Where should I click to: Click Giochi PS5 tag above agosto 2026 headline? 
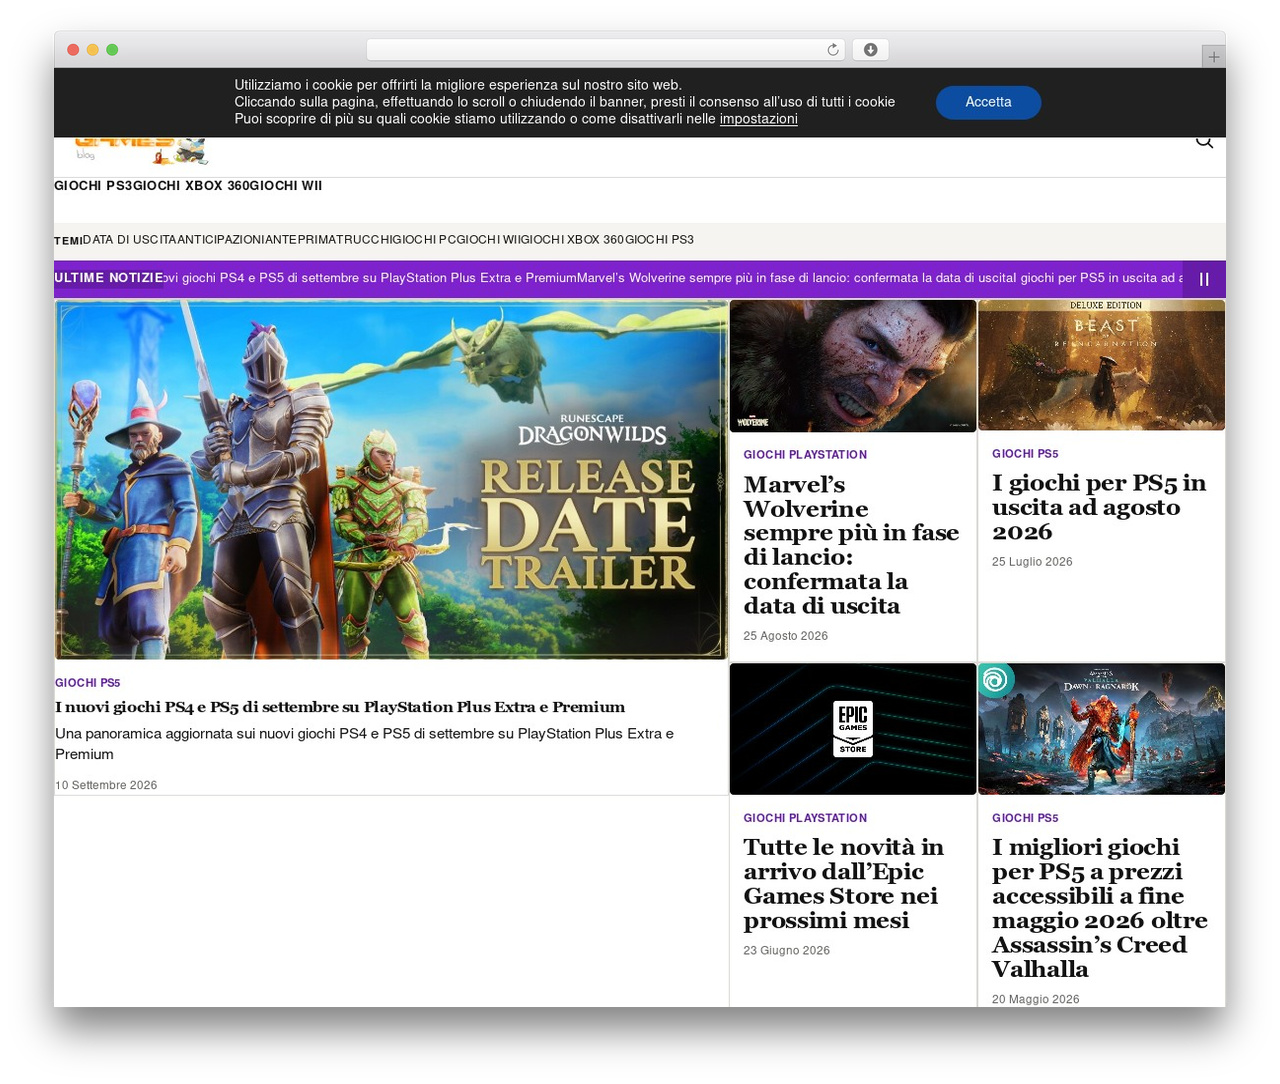pos(1025,454)
